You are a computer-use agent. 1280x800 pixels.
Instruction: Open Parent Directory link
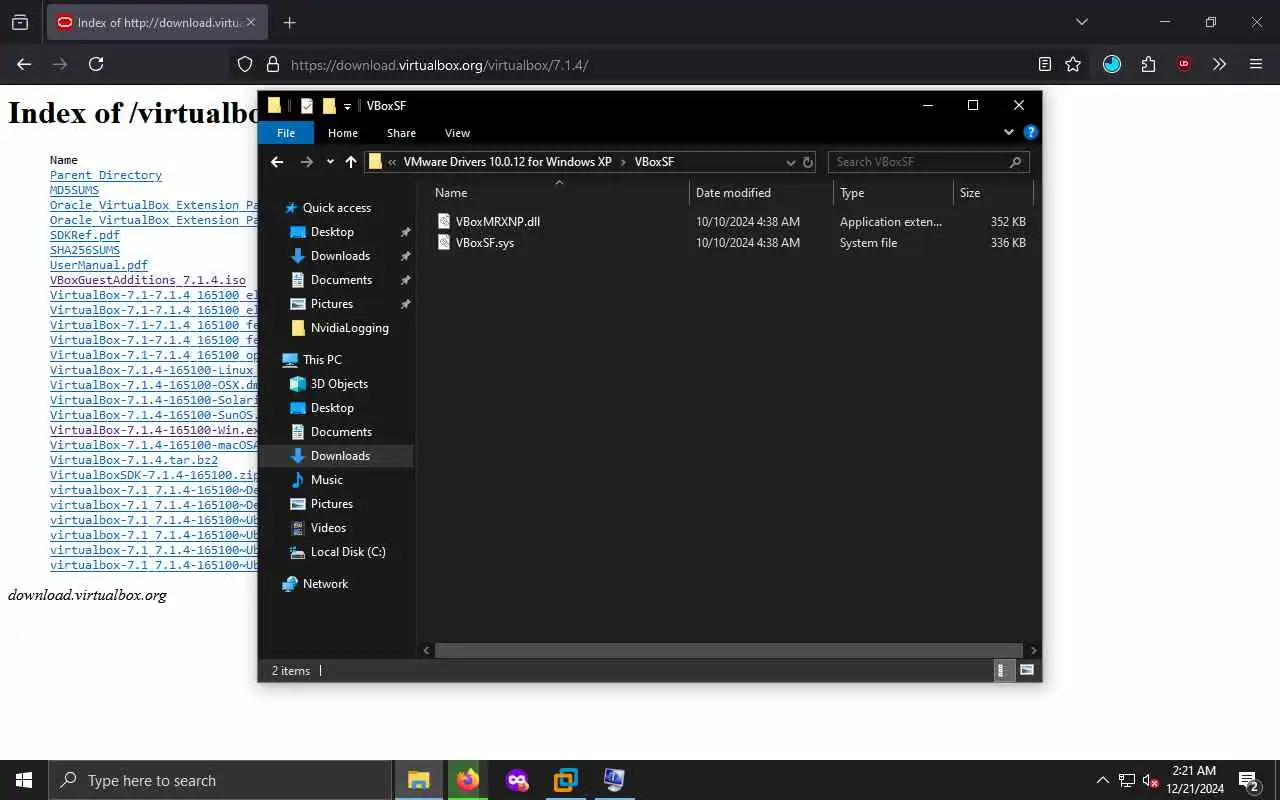click(x=106, y=175)
